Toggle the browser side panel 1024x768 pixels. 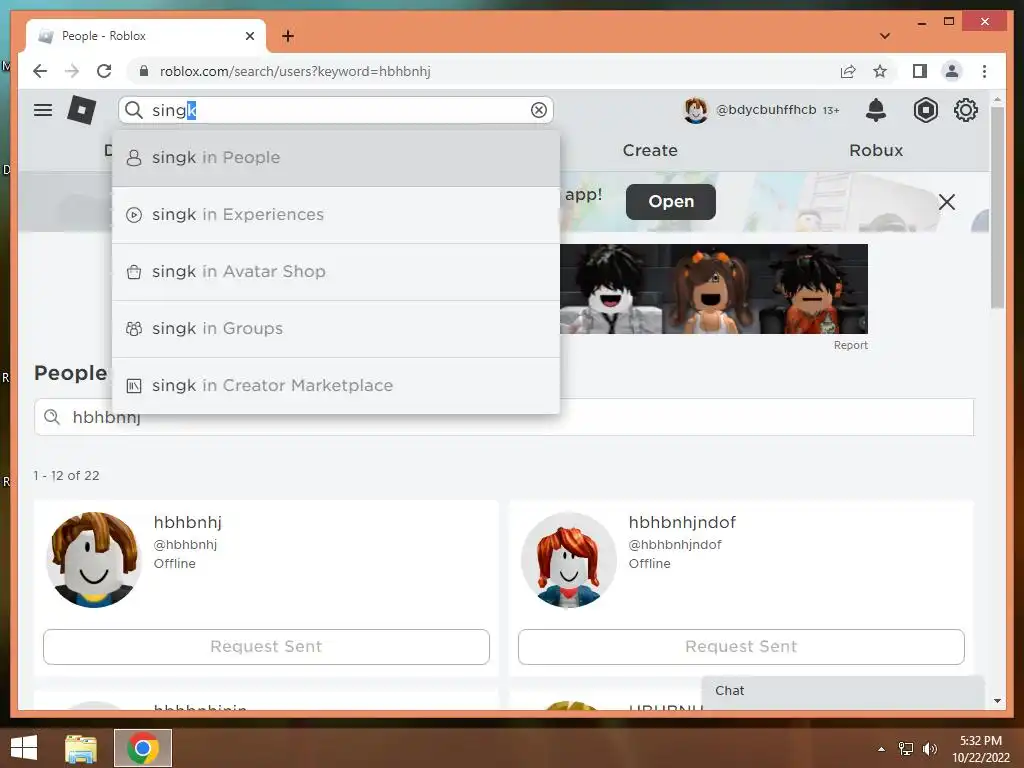coord(920,71)
